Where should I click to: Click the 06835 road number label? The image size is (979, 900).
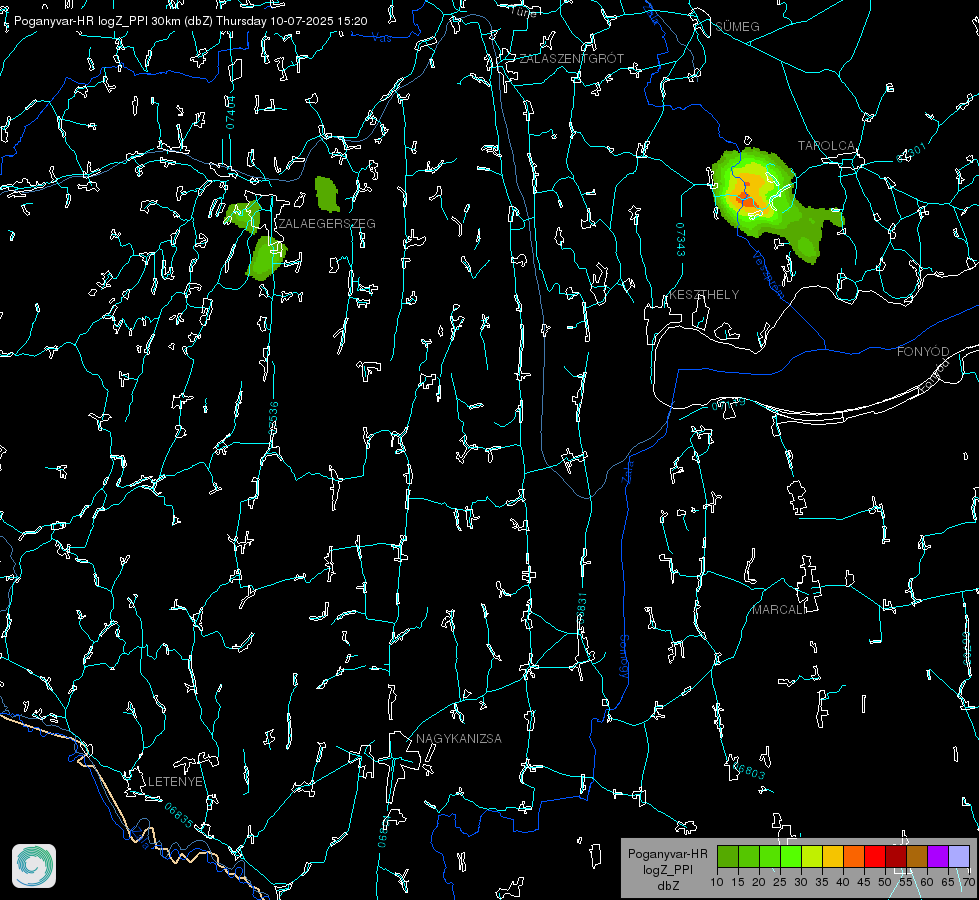(179, 816)
